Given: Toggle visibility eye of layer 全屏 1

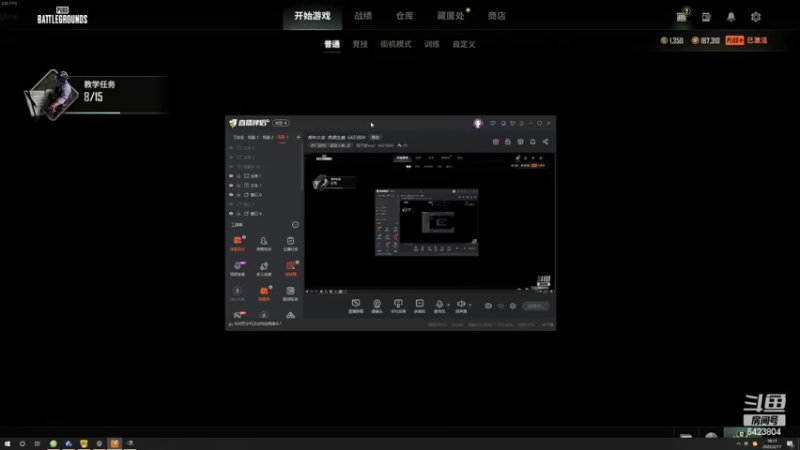Looking at the screenshot, I should click(231, 176).
